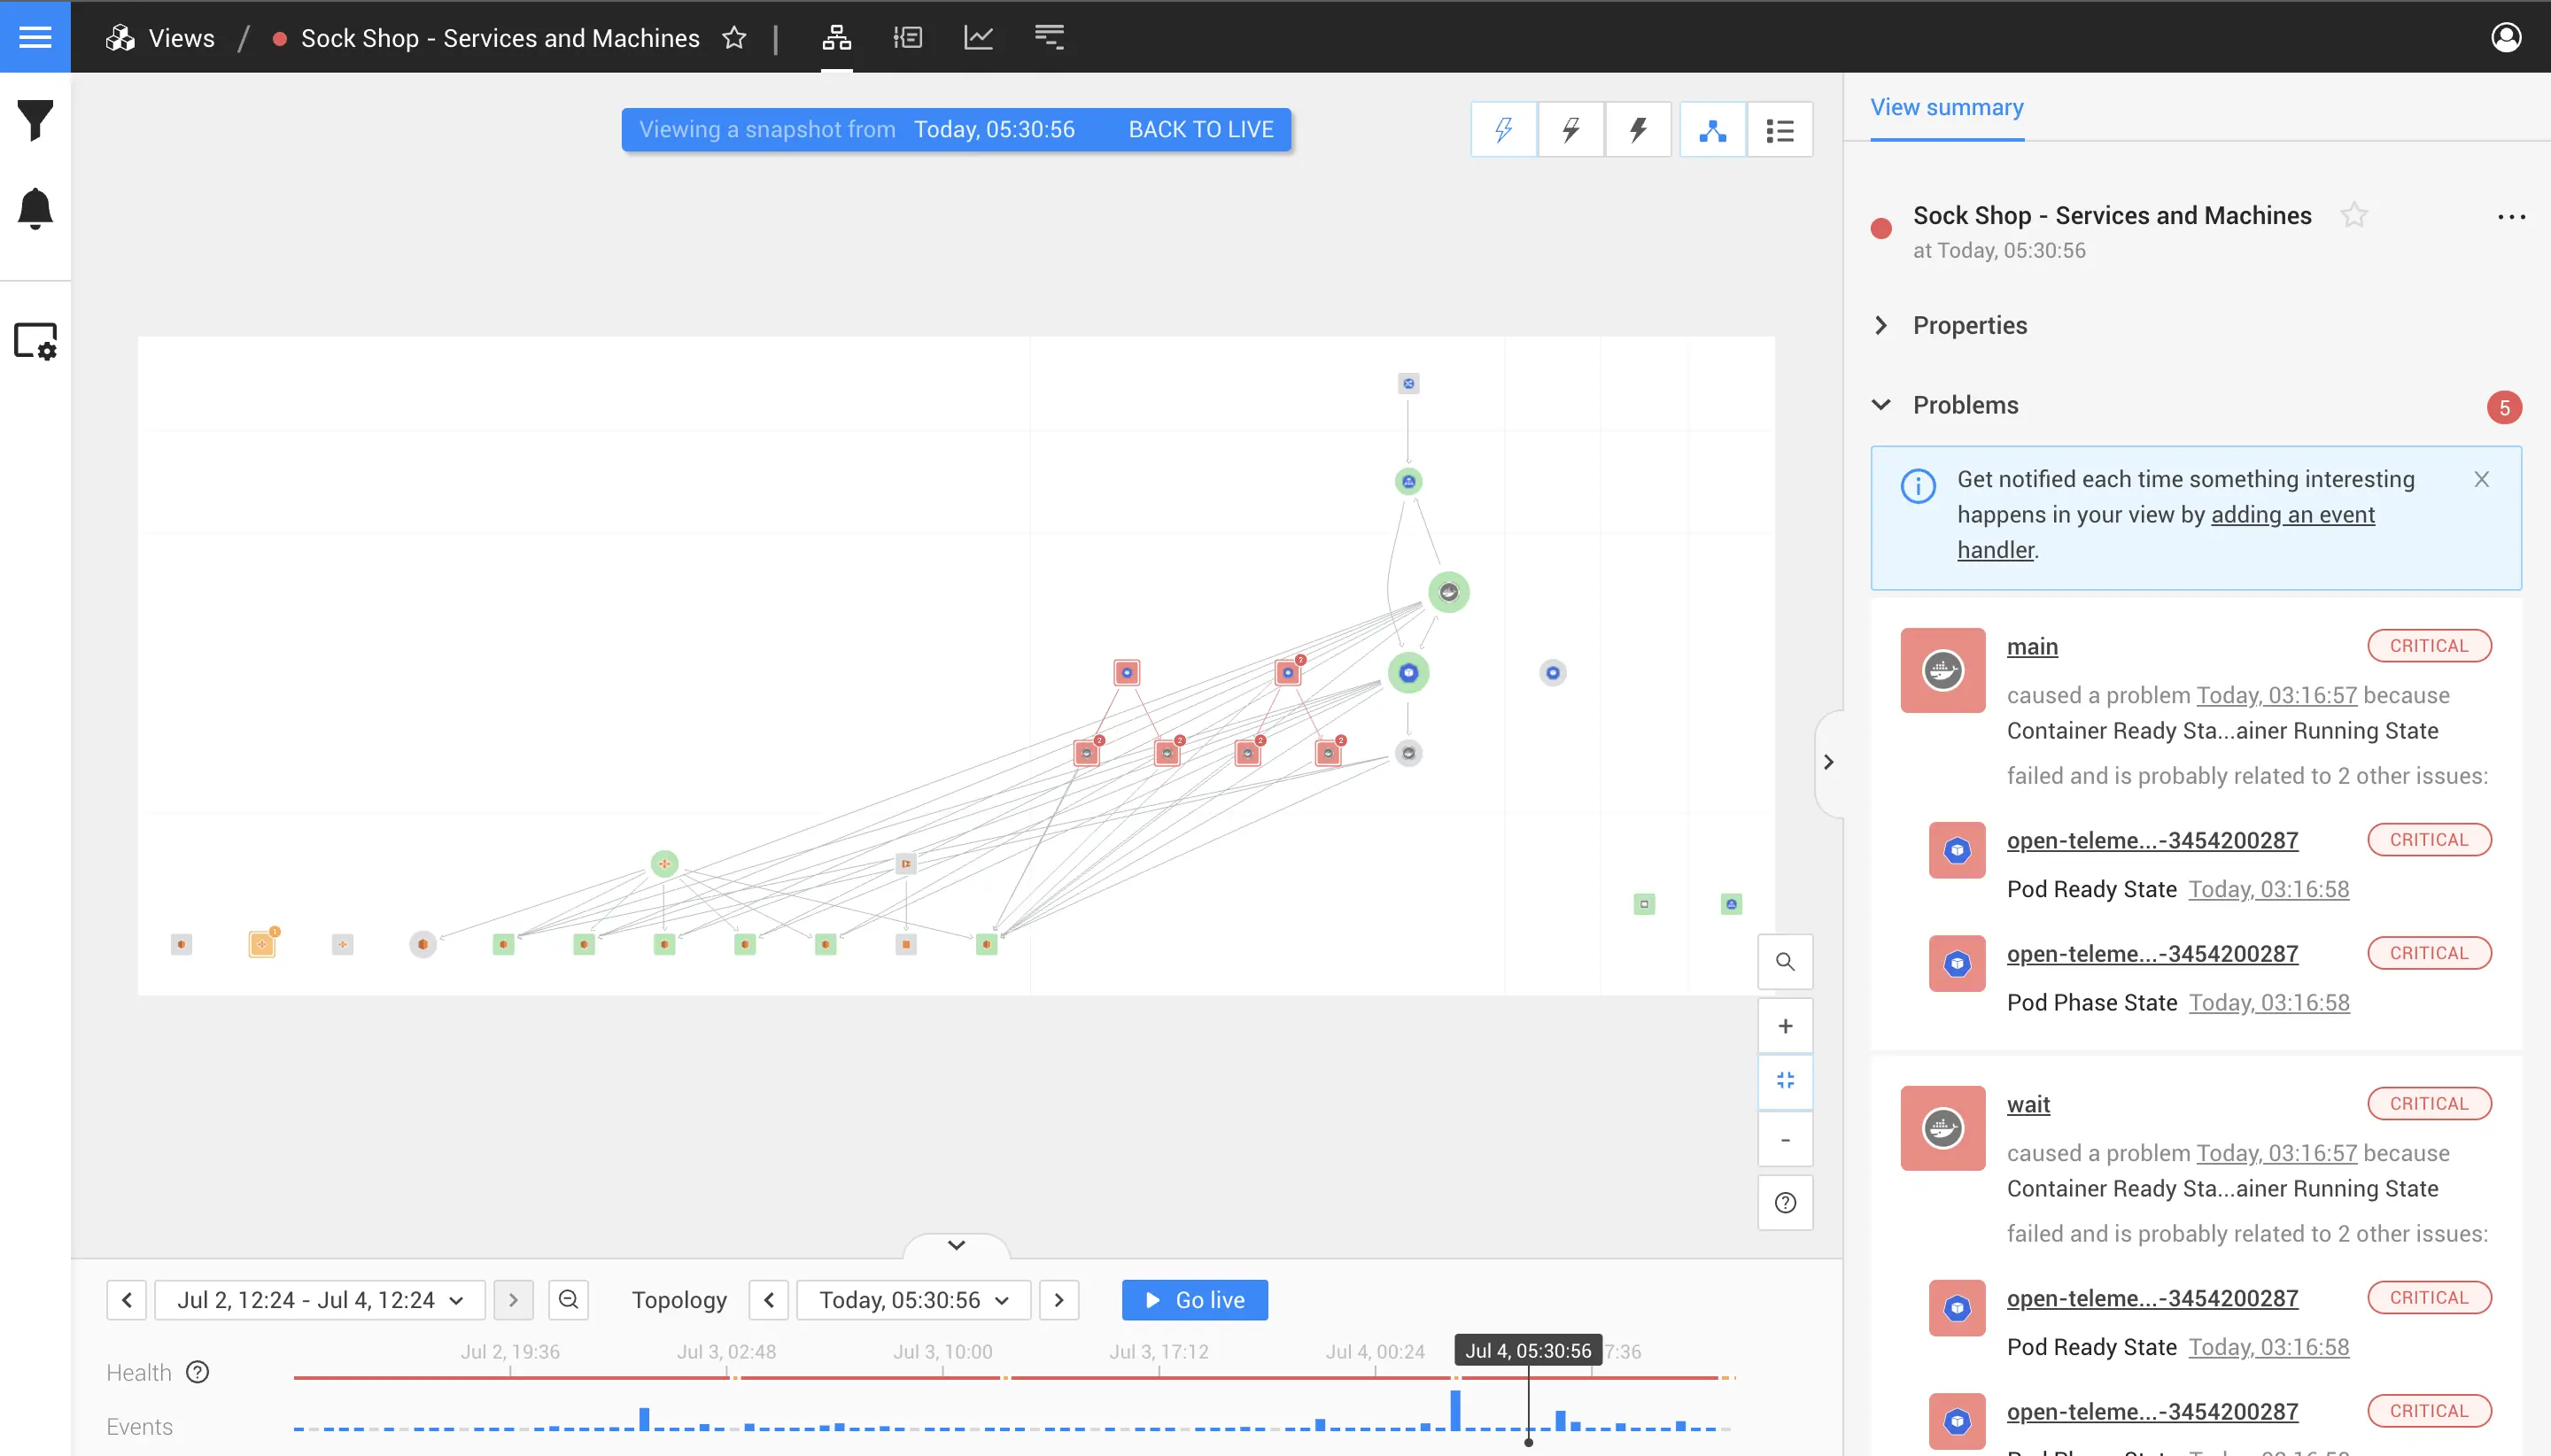
Task: Open the main container problem link
Action: [2032, 647]
